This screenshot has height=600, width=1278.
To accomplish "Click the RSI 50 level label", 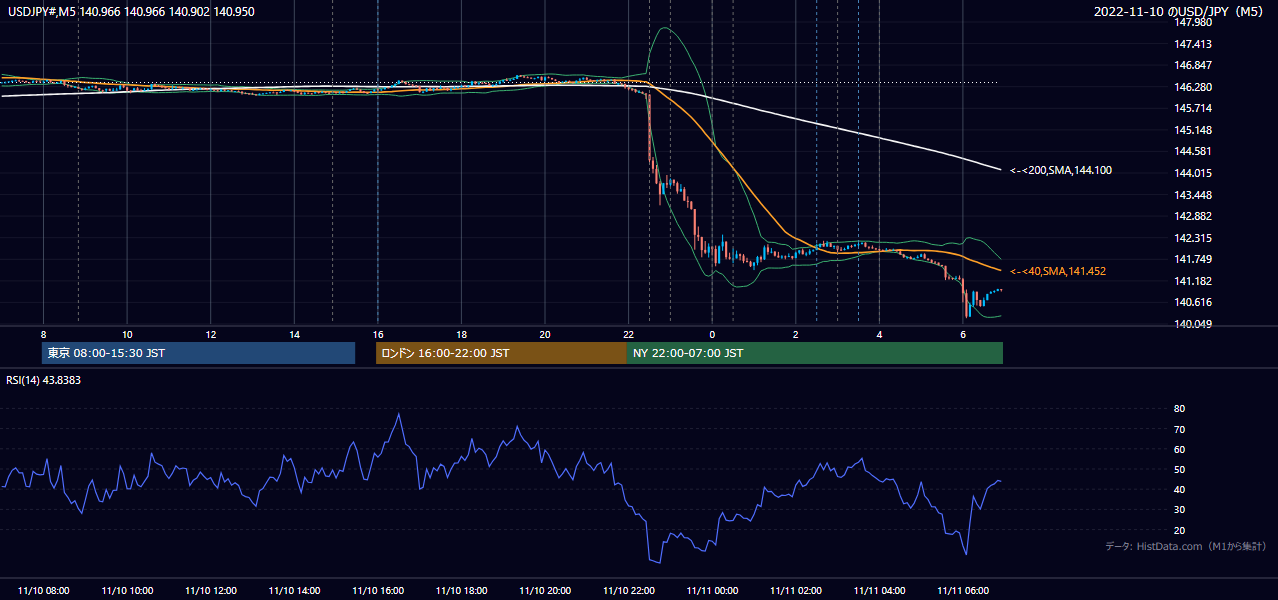I will pos(1179,469).
